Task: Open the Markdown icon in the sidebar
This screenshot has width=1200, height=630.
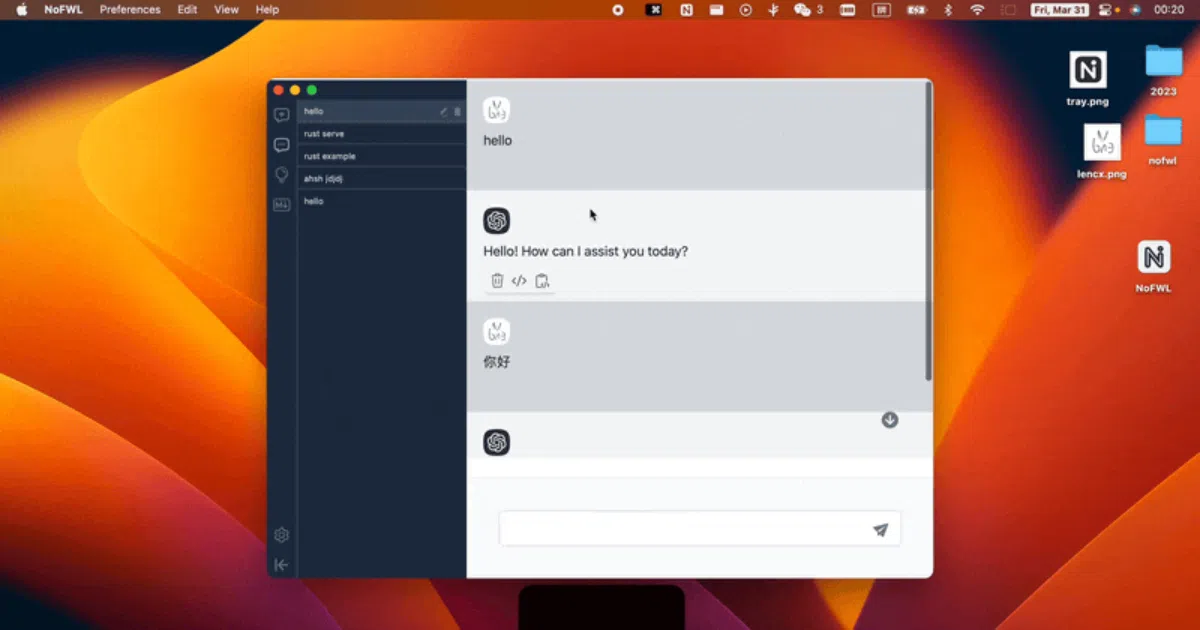Action: 281,205
